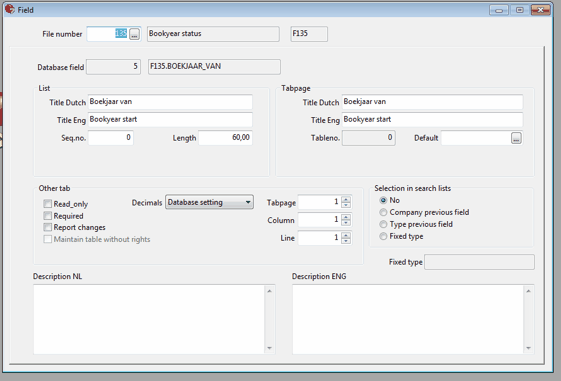Select the Fixed type radio option
The width and height of the screenshot is (561, 381).
[383, 236]
